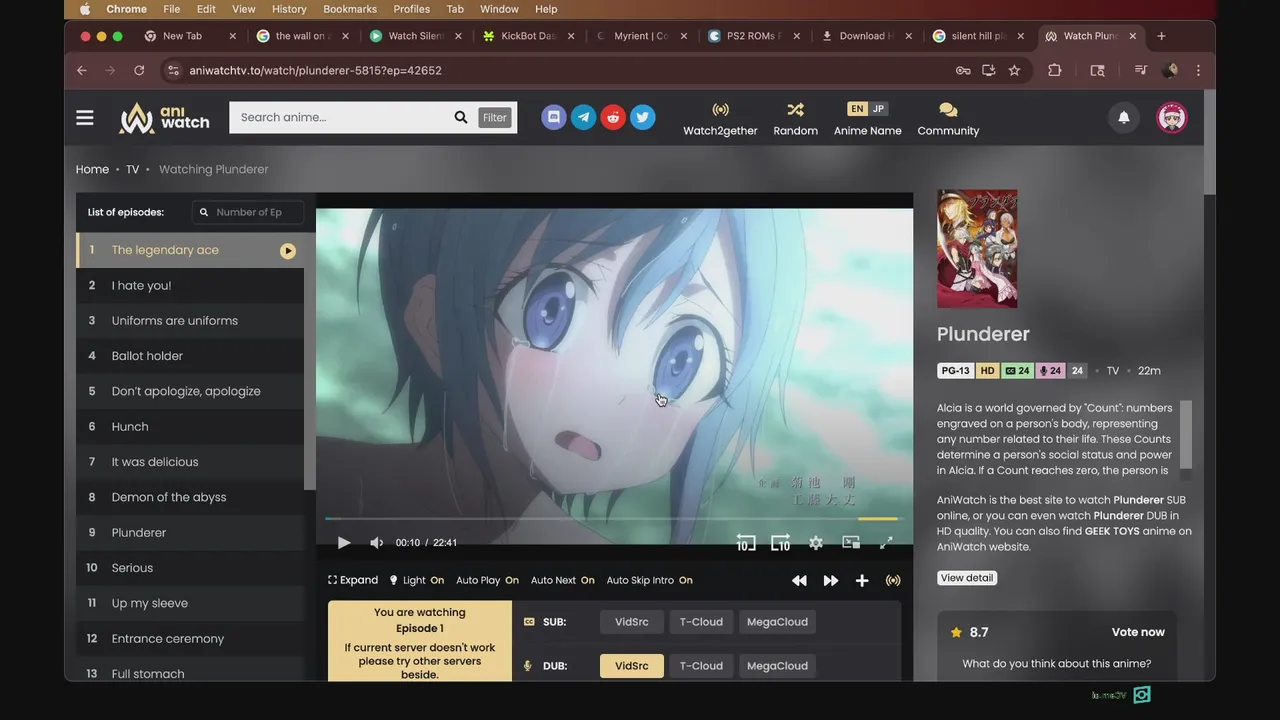Enter fullscreen video mode
Viewport: 1280px width, 720px height.
(886, 542)
